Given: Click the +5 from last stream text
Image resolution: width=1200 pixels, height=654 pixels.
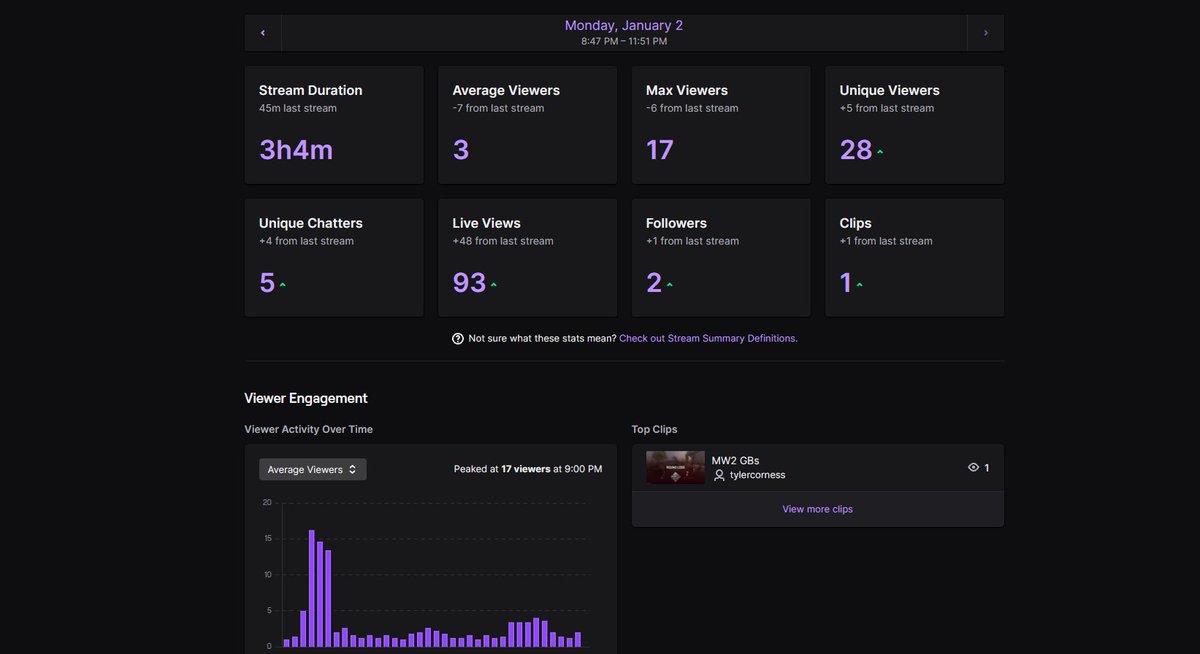Looking at the screenshot, I should [x=887, y=108].
